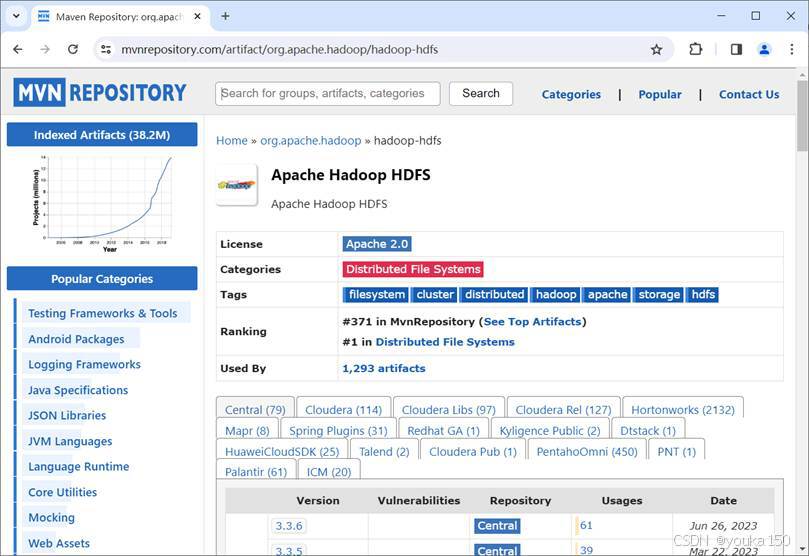Switch to ICM (20) tab

click(x=329, y=471)
